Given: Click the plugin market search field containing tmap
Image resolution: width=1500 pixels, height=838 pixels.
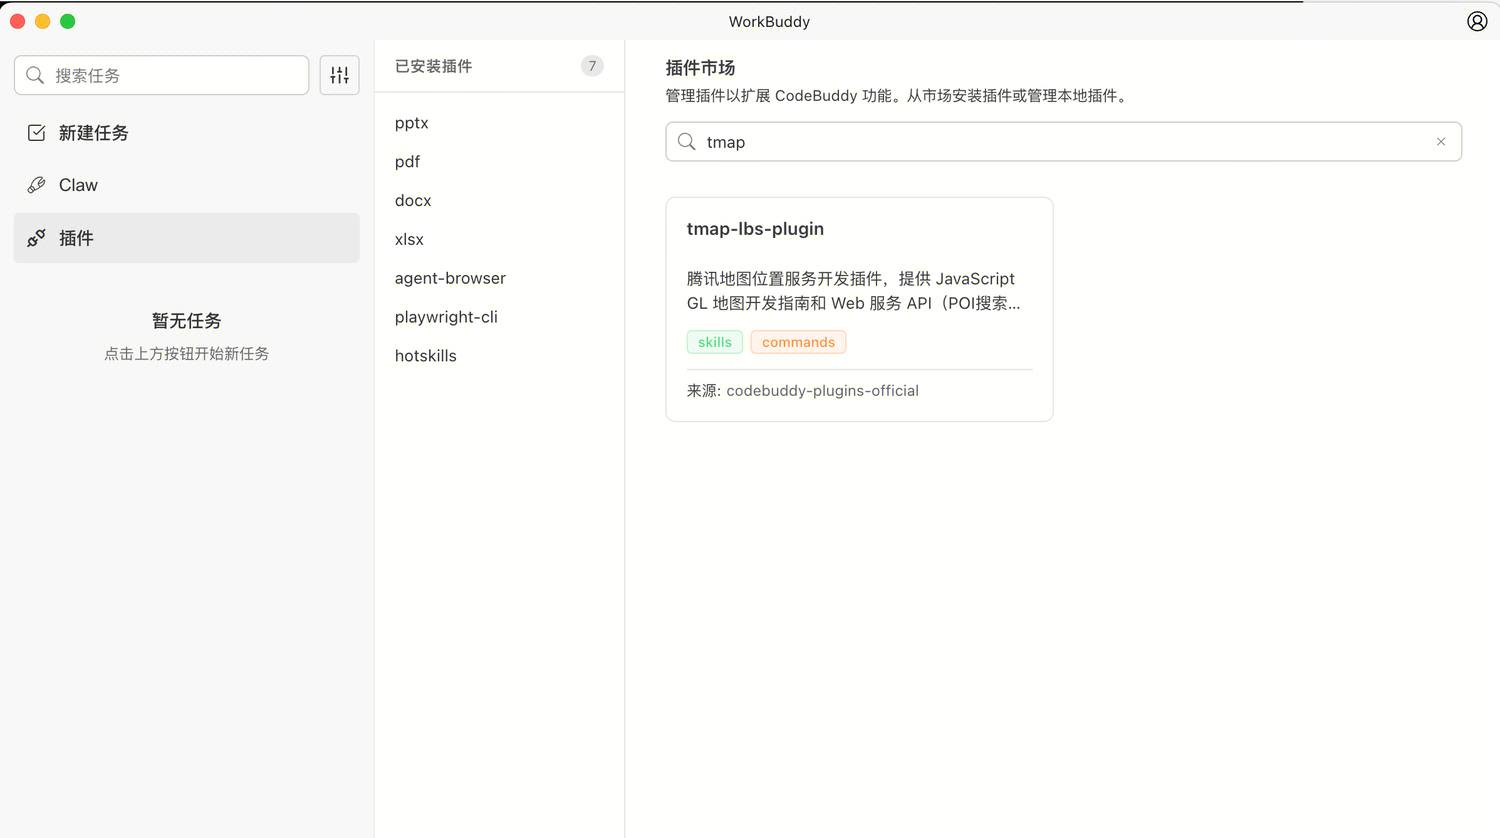Looking at the screenshot, I should (x=1060, y=142).
